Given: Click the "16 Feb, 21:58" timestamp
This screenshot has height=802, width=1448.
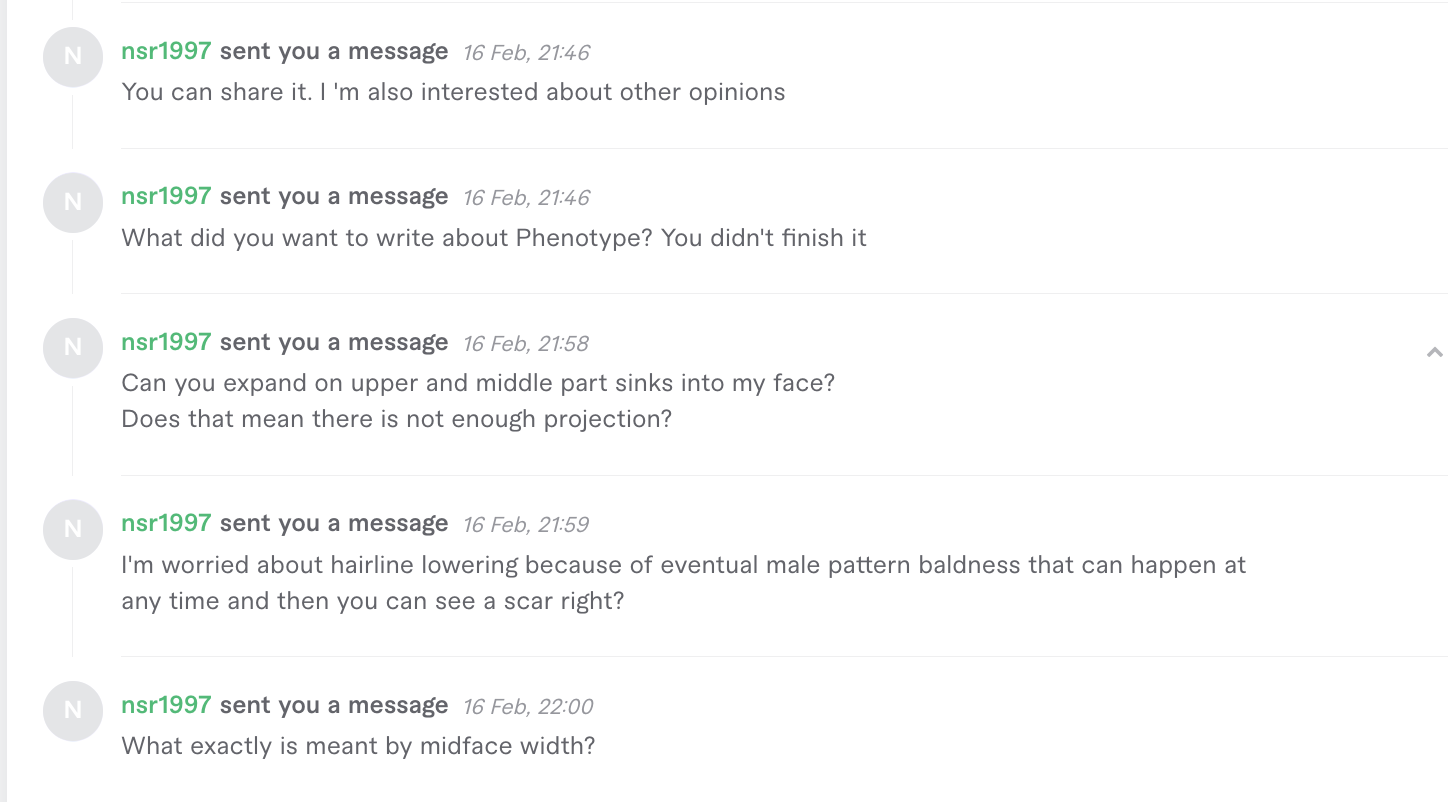Looking at the screenshot, I should pos(526,344).
